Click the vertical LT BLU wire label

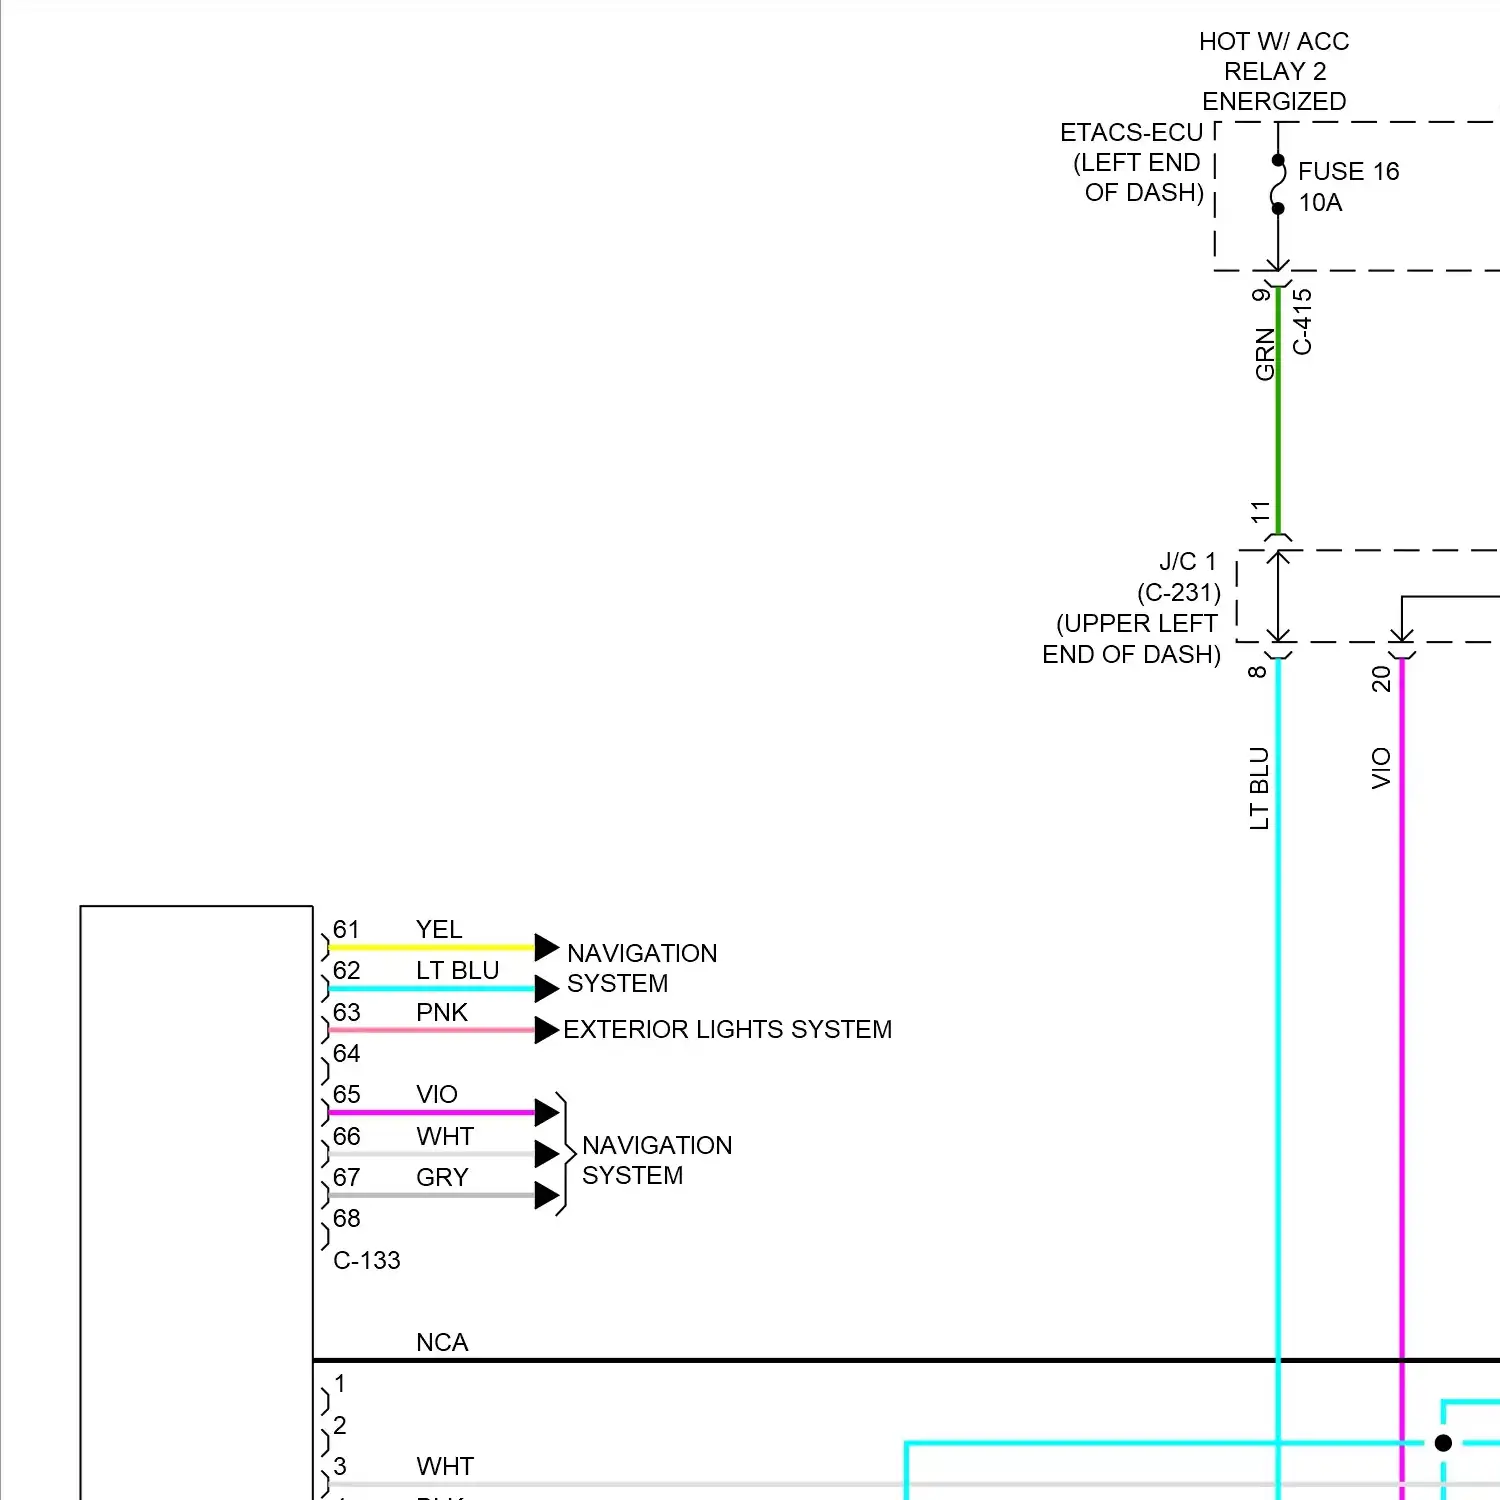pos(1259,788)
